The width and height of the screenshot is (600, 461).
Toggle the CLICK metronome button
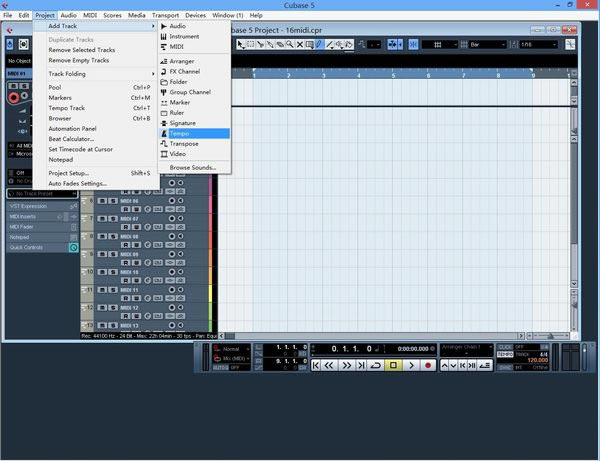[x=505, y=347]
